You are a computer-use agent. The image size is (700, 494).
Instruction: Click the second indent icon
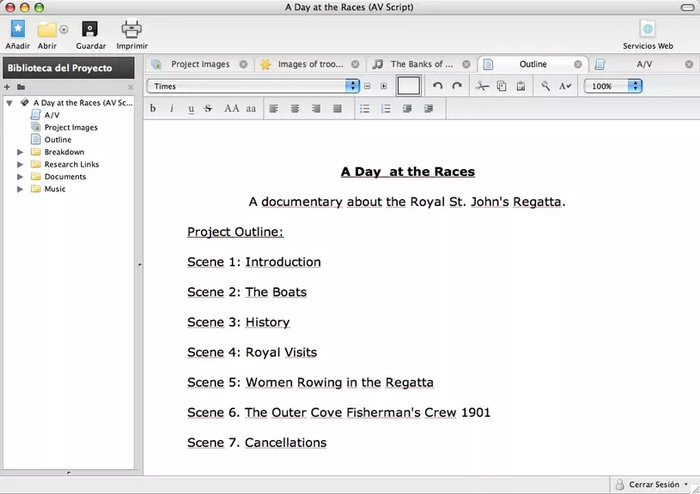click(x=429, y=108)
